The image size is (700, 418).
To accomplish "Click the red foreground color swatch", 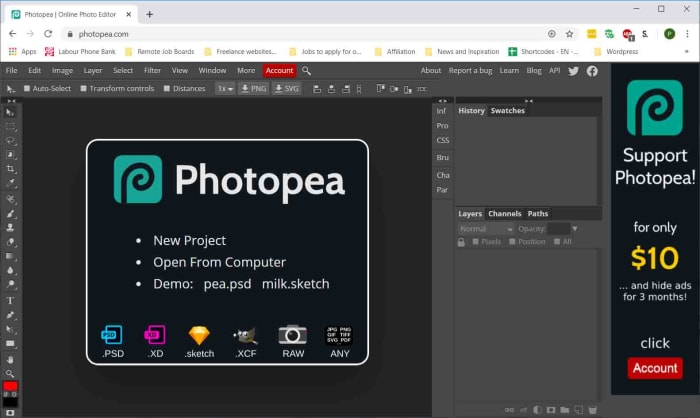I will [x=10, y=386].
